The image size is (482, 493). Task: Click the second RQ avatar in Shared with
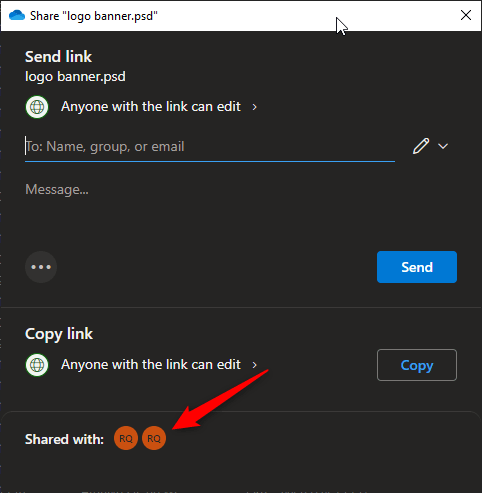154,438
